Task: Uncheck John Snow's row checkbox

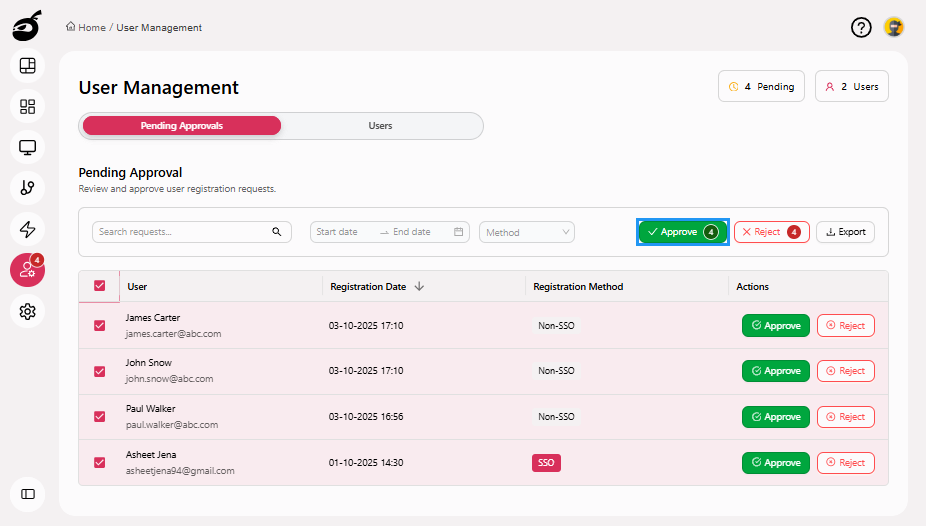Action: click(100, 371)
